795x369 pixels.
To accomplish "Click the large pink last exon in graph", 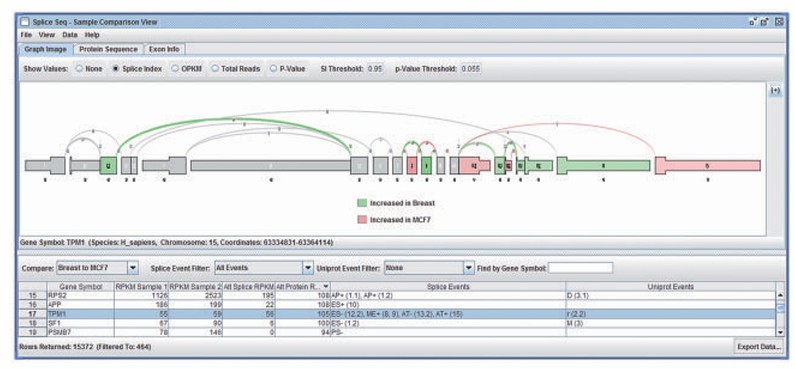I will tap(707, 166).
